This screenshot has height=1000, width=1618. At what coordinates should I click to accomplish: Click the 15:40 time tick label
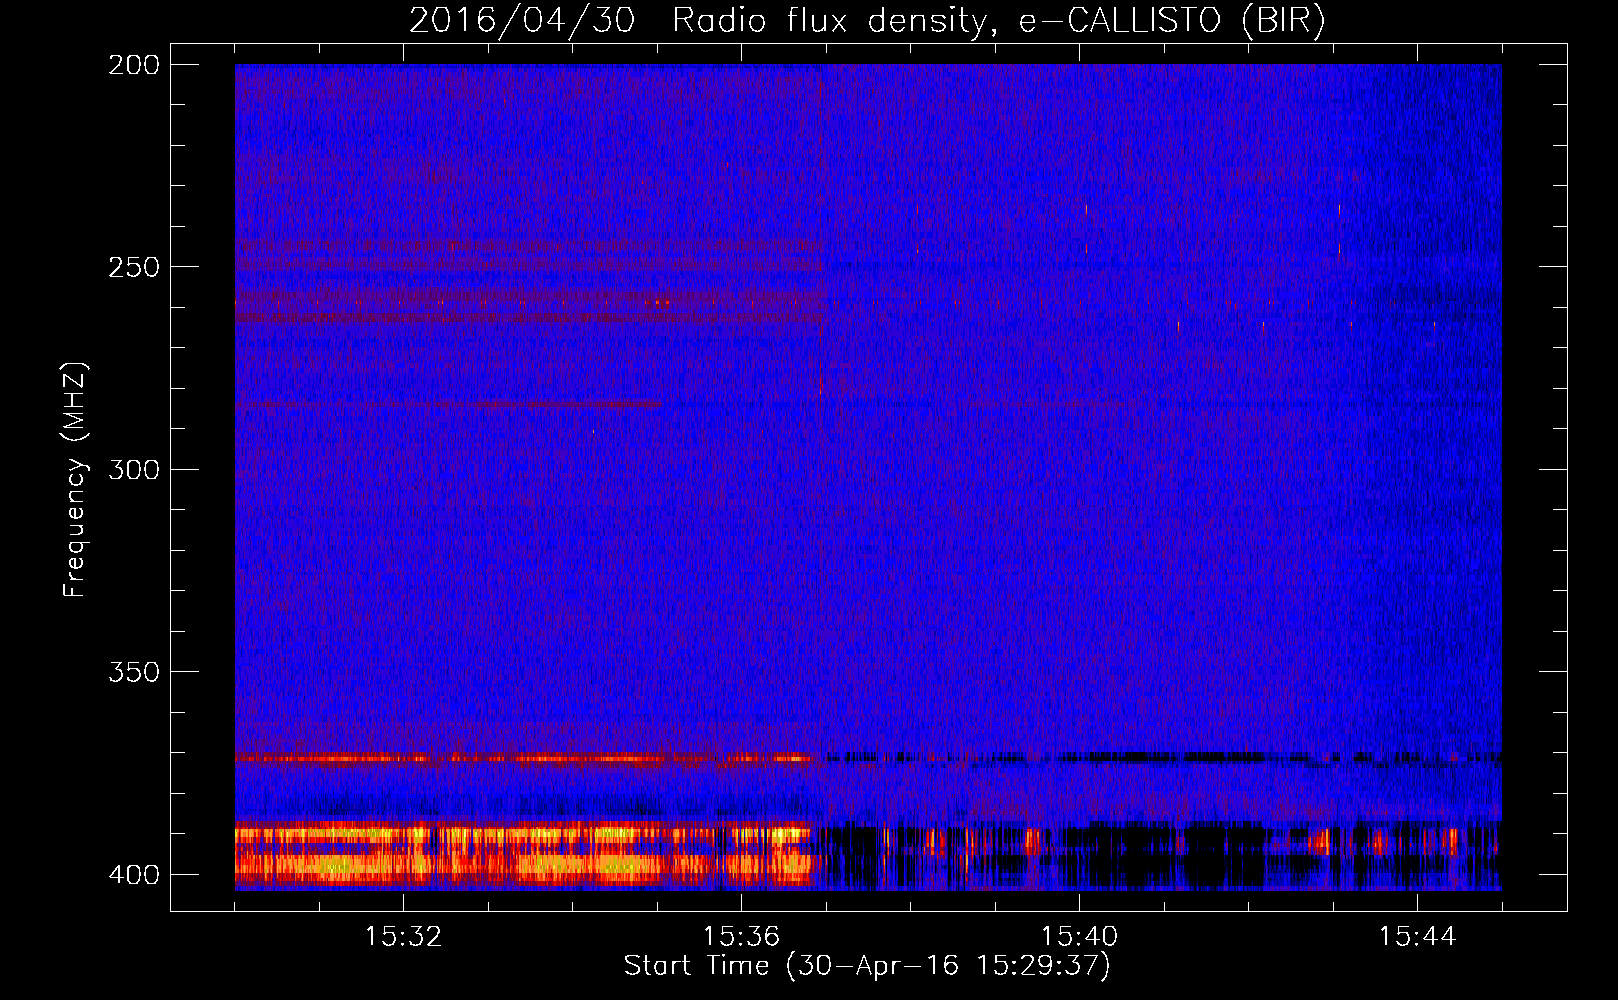point(1079,937)
